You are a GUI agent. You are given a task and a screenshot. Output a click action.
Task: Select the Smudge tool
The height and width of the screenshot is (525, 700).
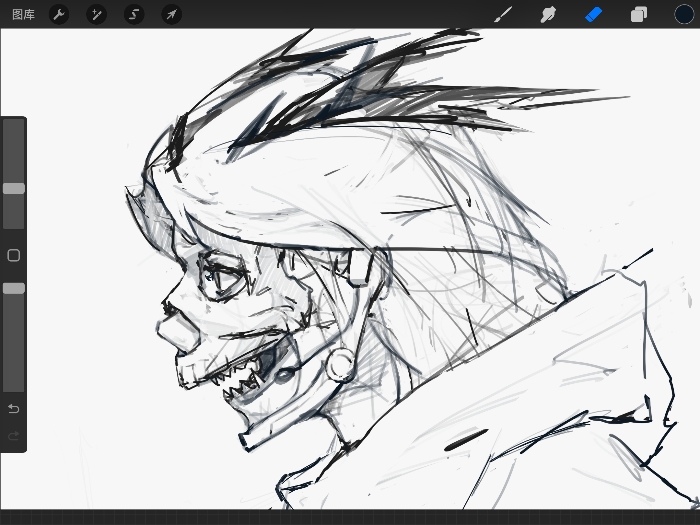pos(548,14)
